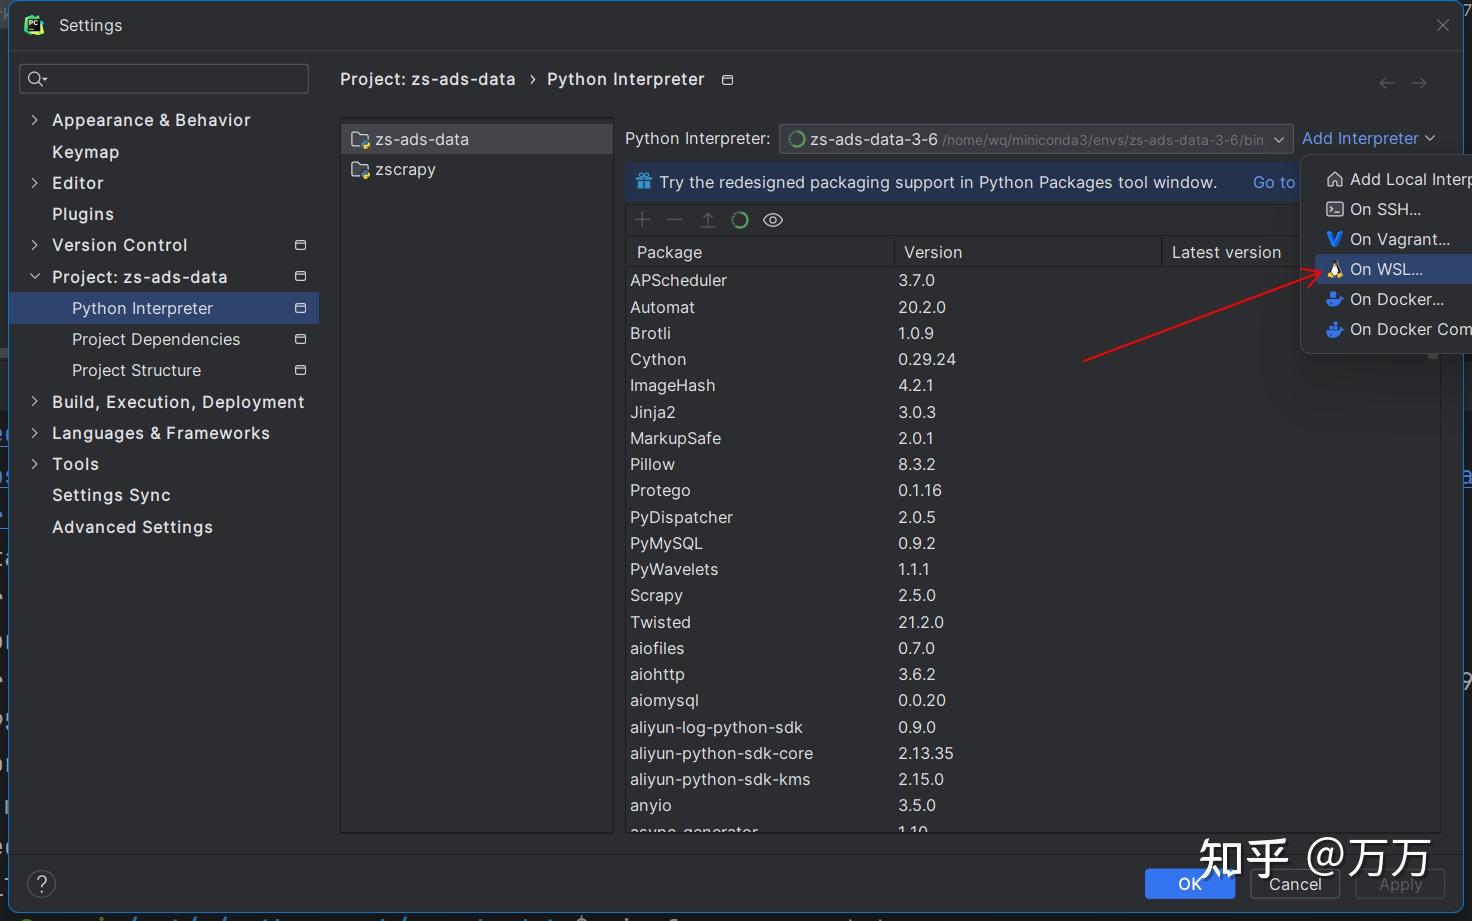Click the search magnifier icon
Viewport: 1472px width, 921px height.
pos(37,79)
